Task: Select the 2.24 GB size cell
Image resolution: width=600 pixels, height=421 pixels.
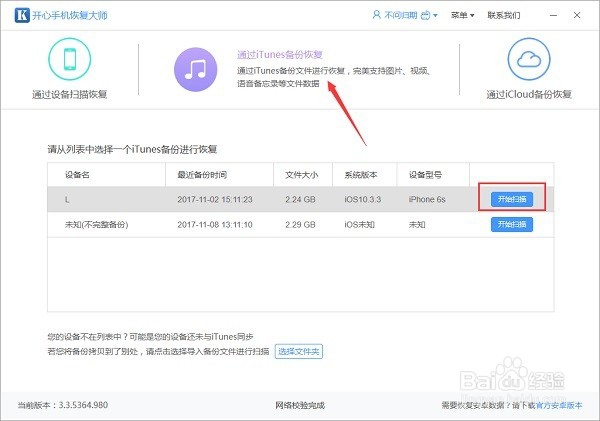Action: coord(300,199)
